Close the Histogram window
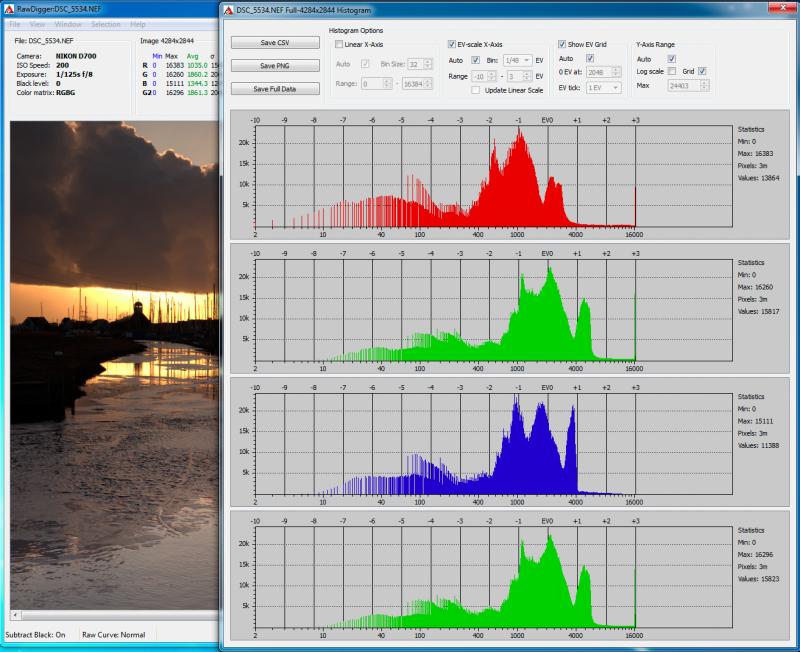800x652 pixels. (783, 8)
